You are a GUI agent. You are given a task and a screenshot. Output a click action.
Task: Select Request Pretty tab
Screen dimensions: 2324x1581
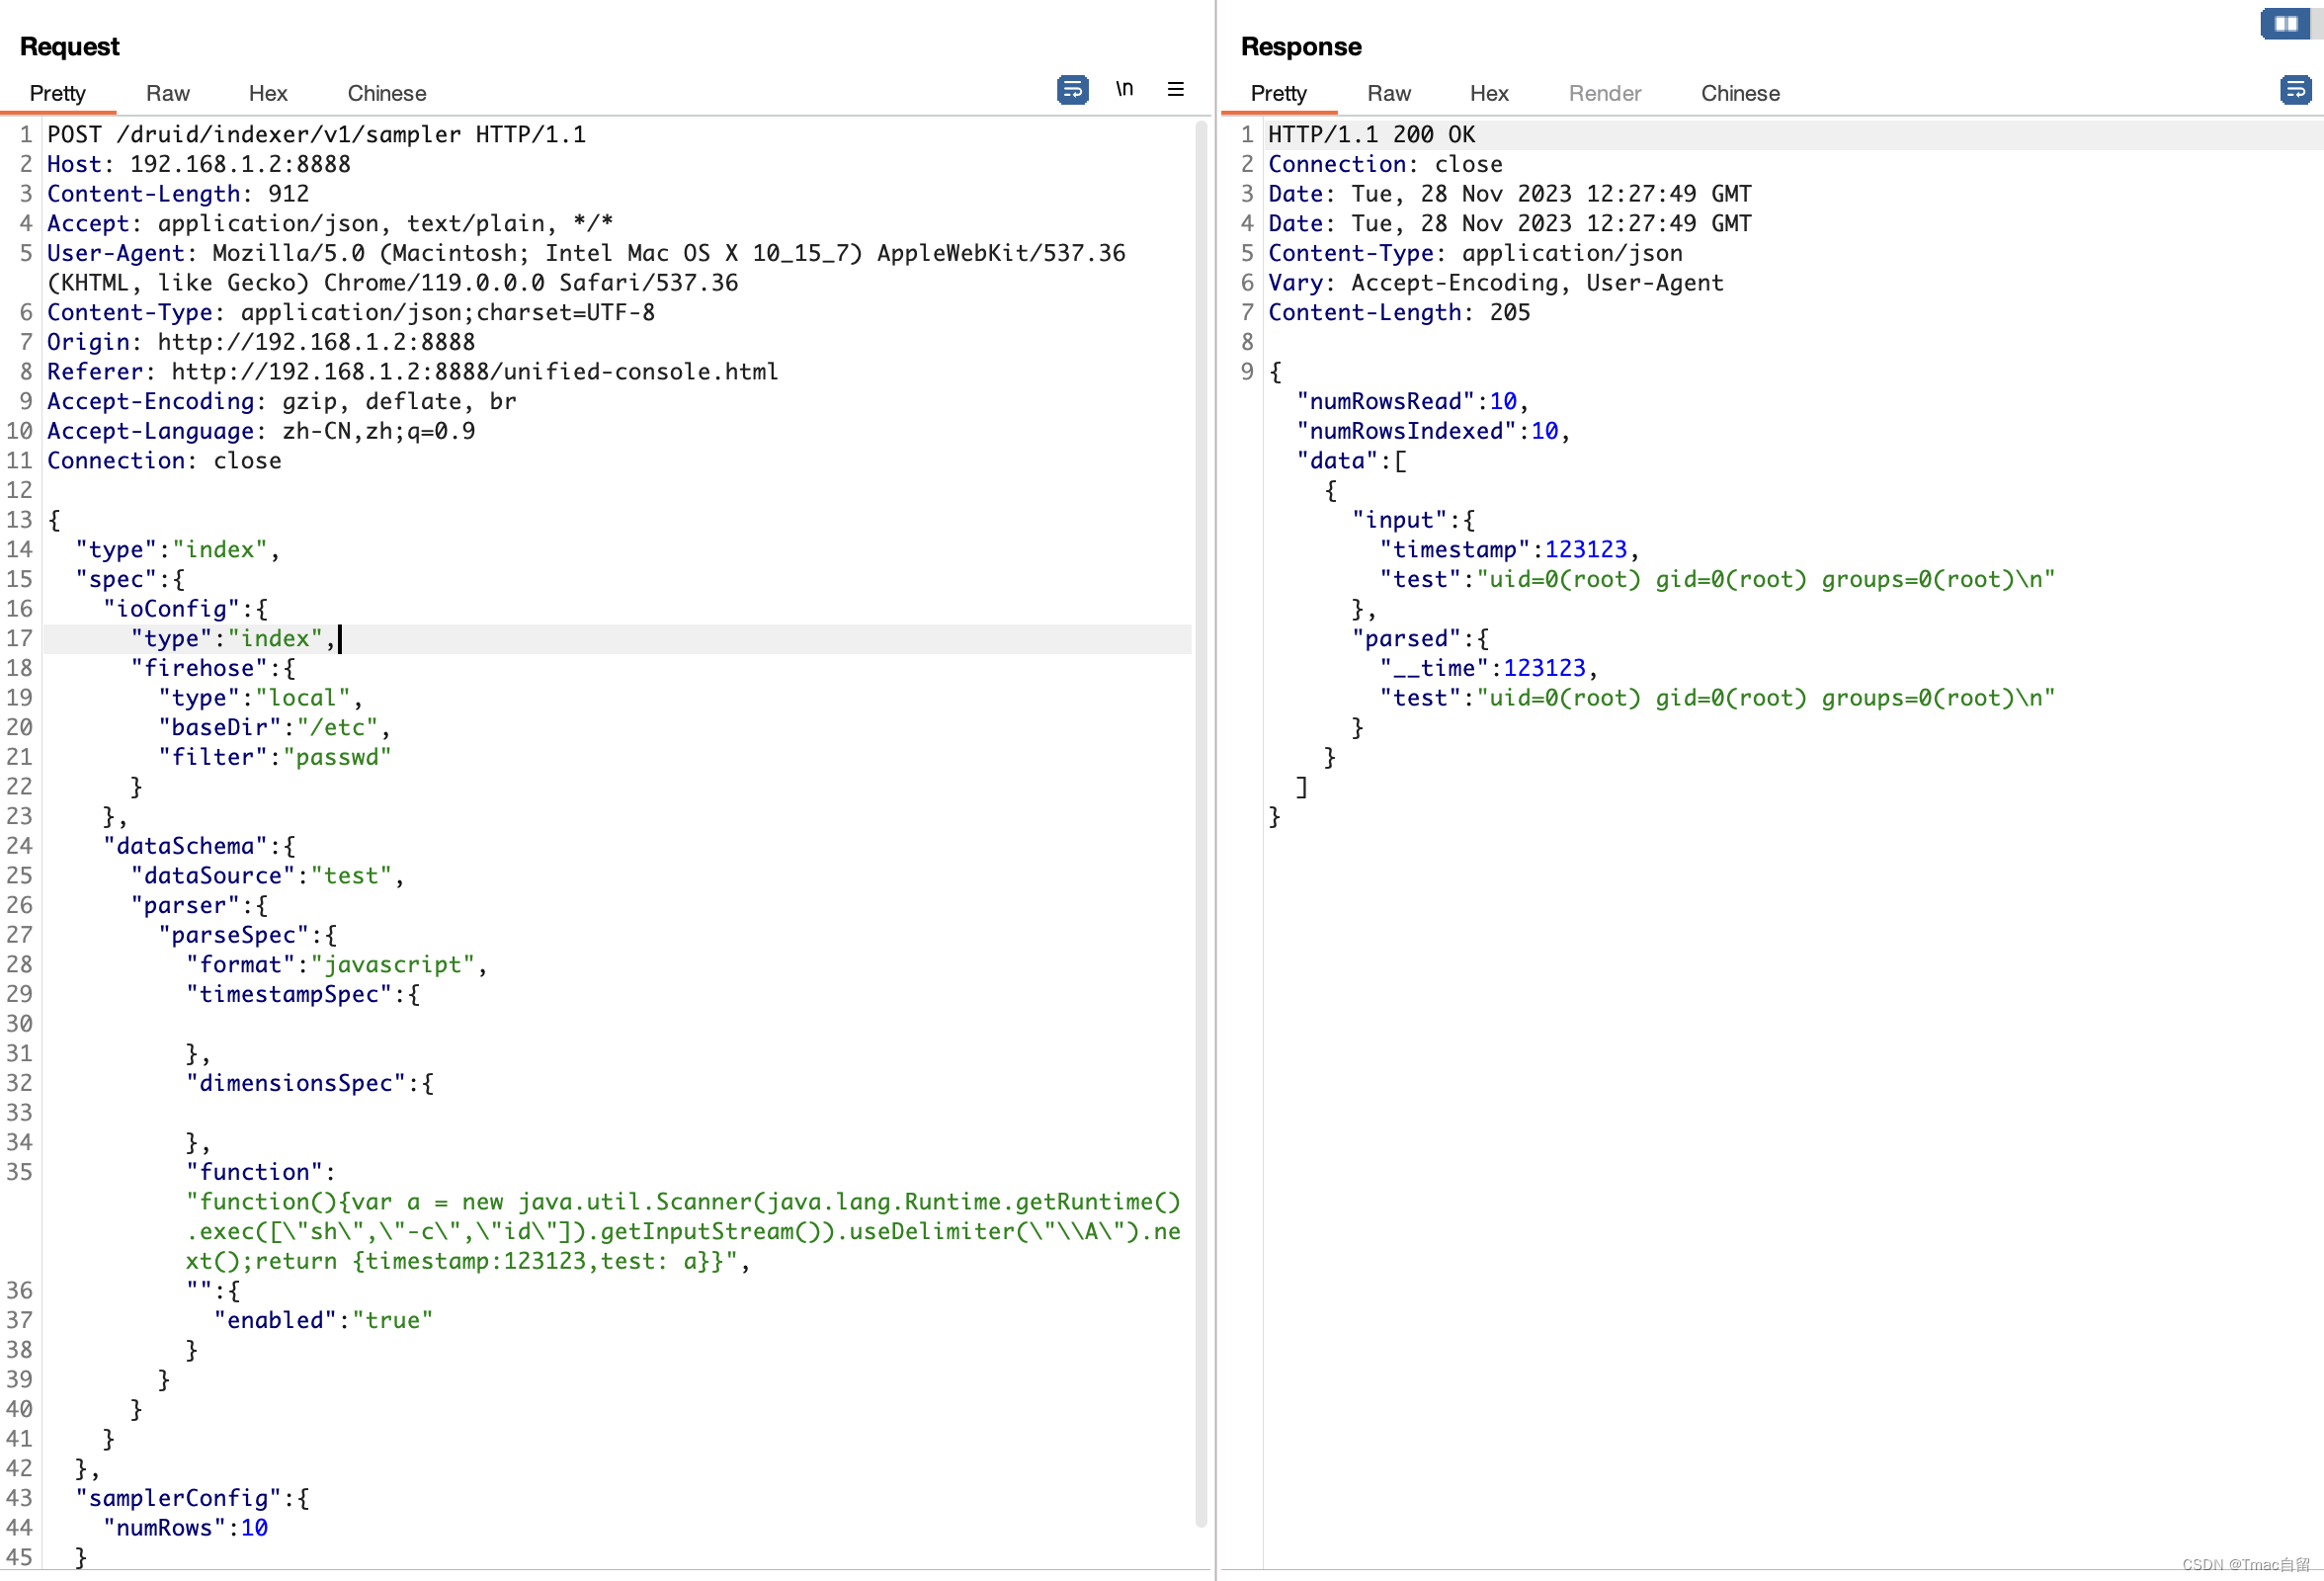[57, 93]
